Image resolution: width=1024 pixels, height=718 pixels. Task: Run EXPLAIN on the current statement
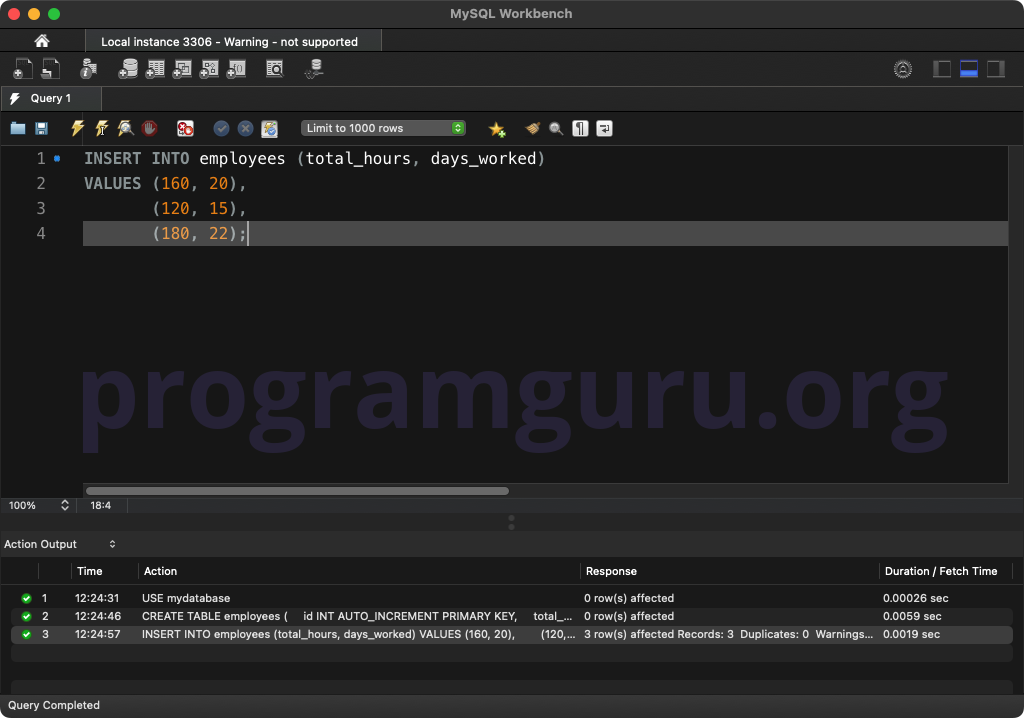(x=125, y=128)
